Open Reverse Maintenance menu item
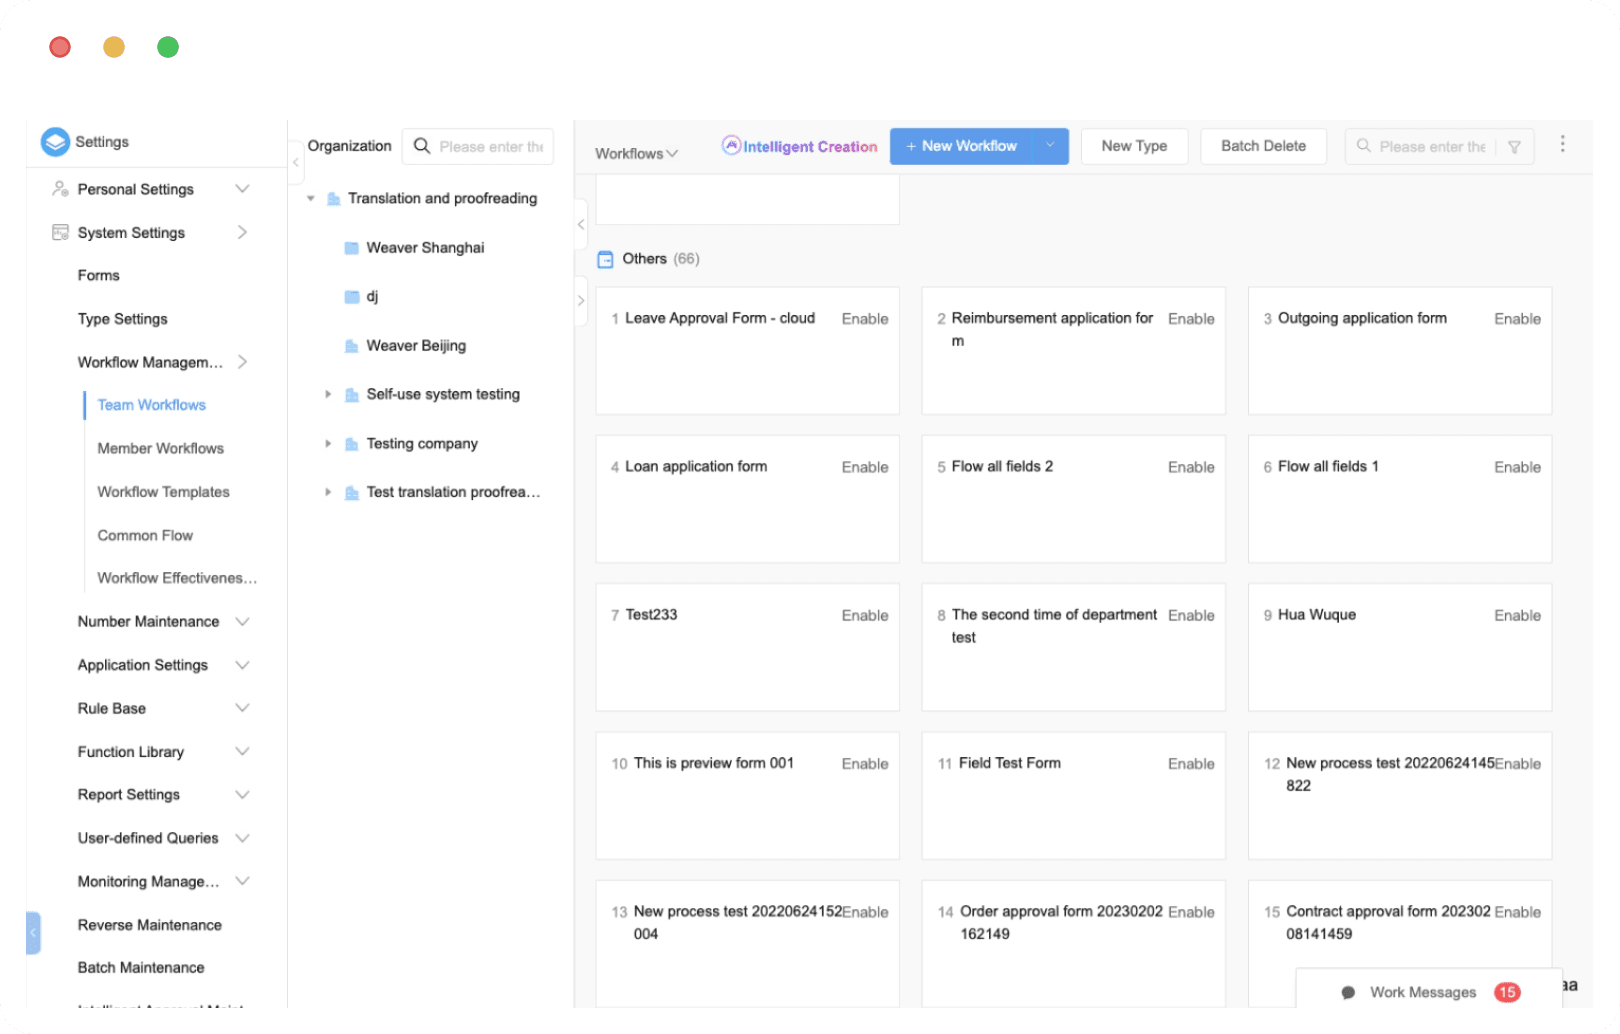Viewport: 1620px width, 1034px height. point(149,925)
